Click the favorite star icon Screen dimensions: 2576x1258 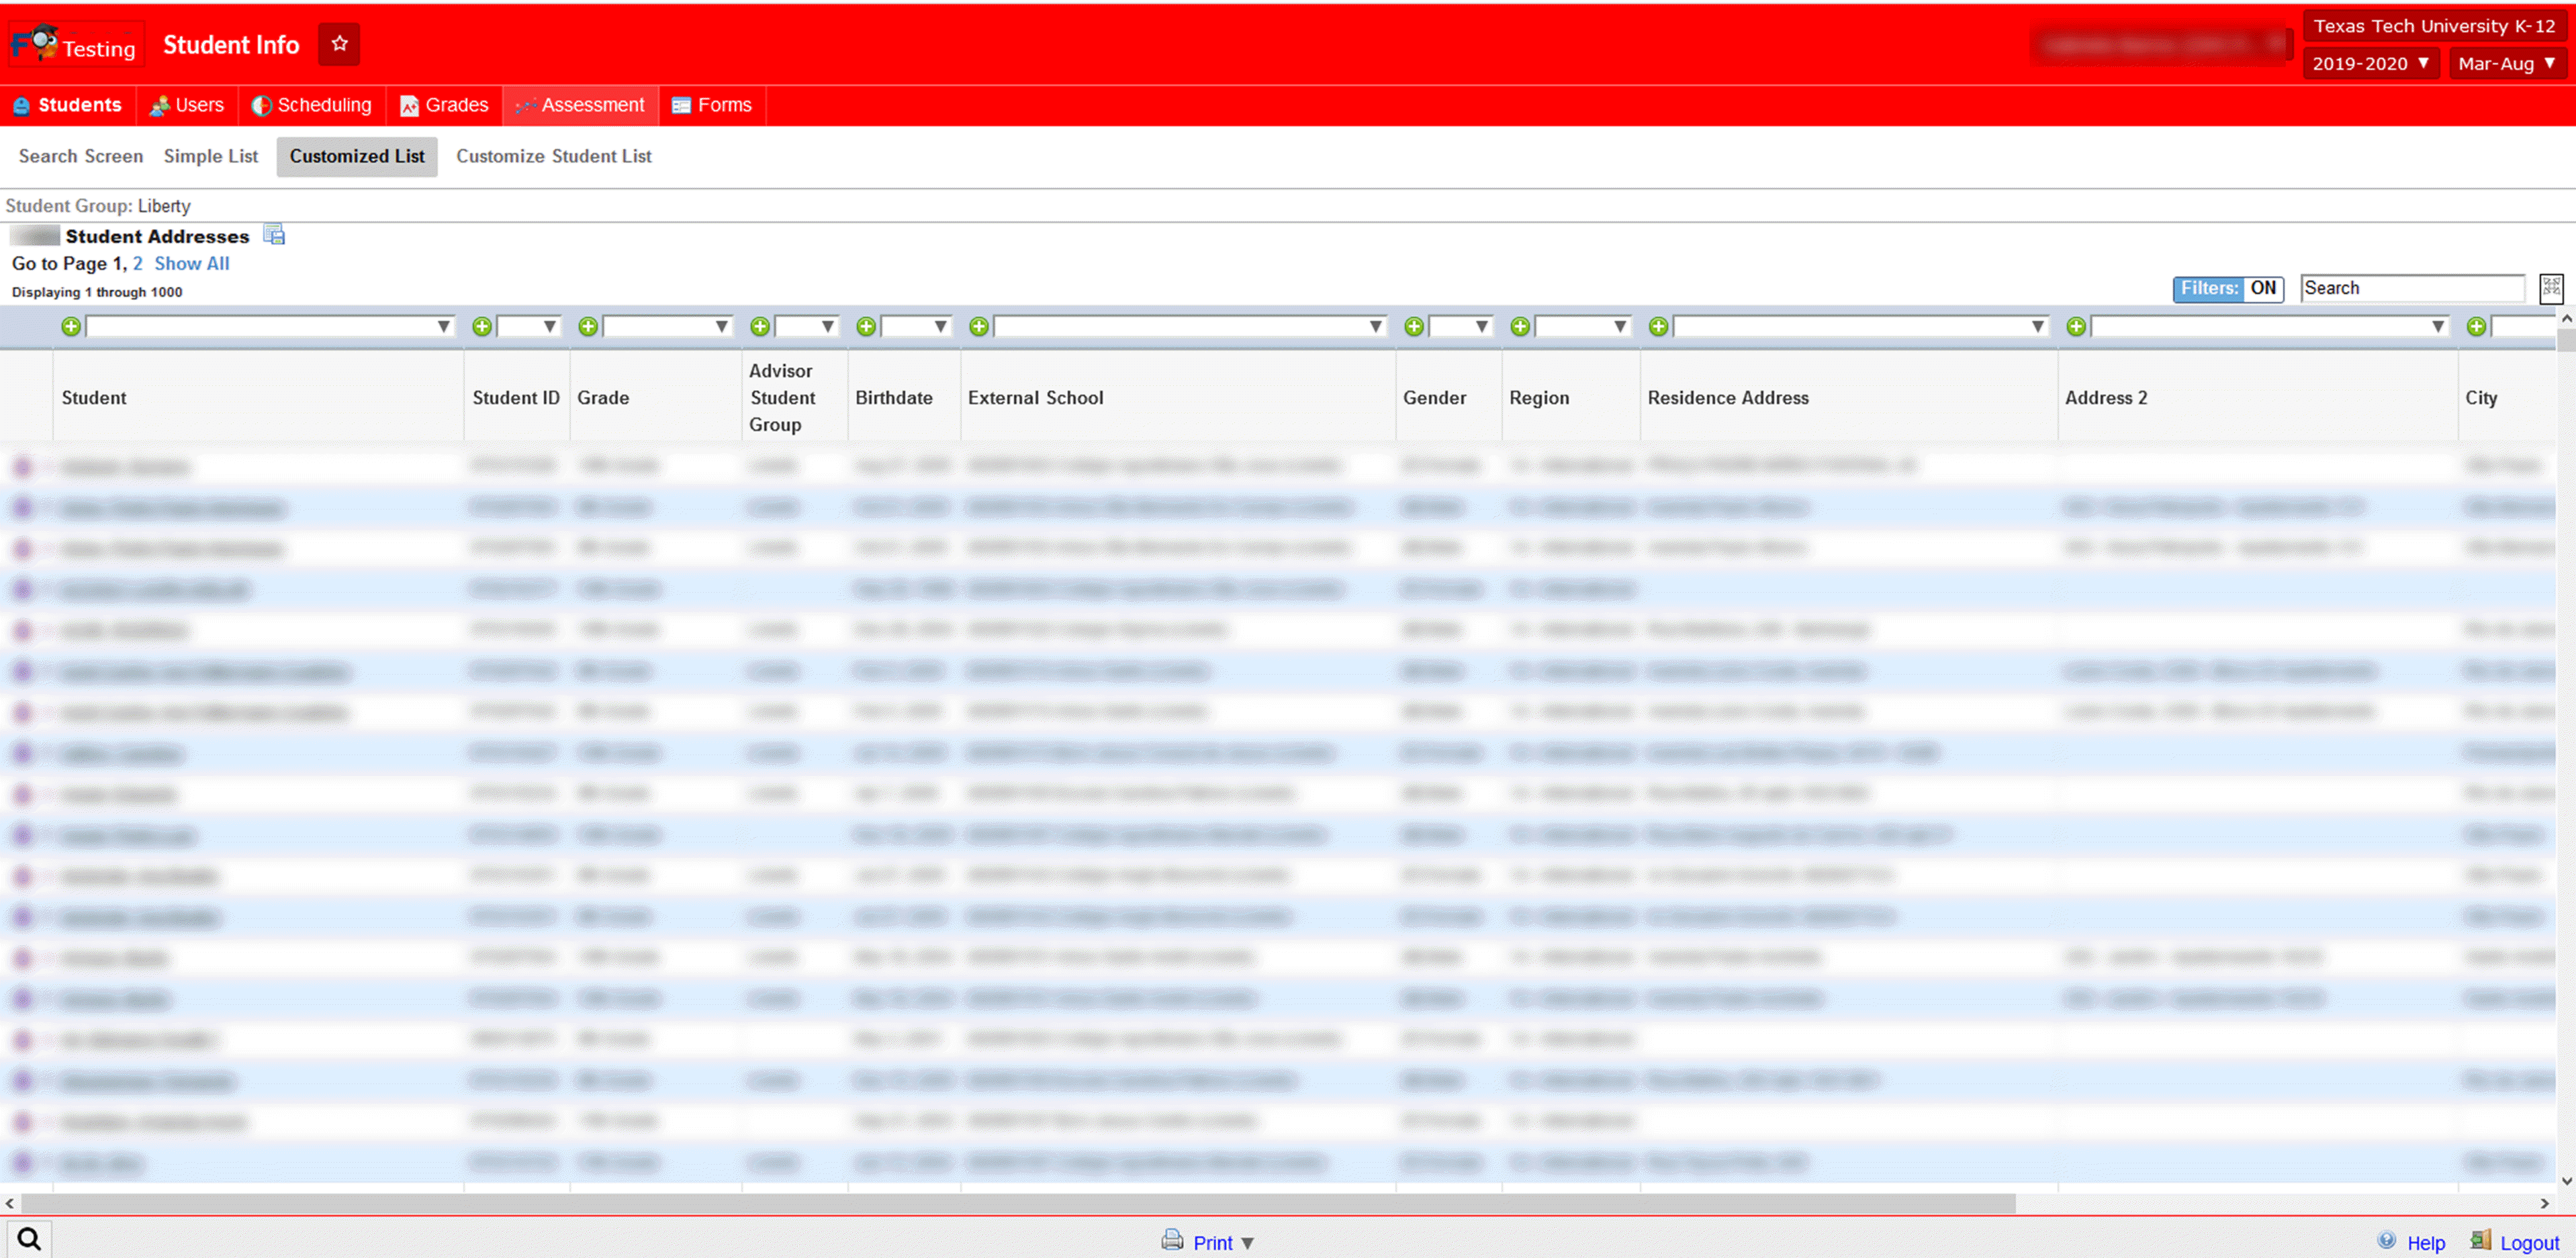click(x=339, y=44)
